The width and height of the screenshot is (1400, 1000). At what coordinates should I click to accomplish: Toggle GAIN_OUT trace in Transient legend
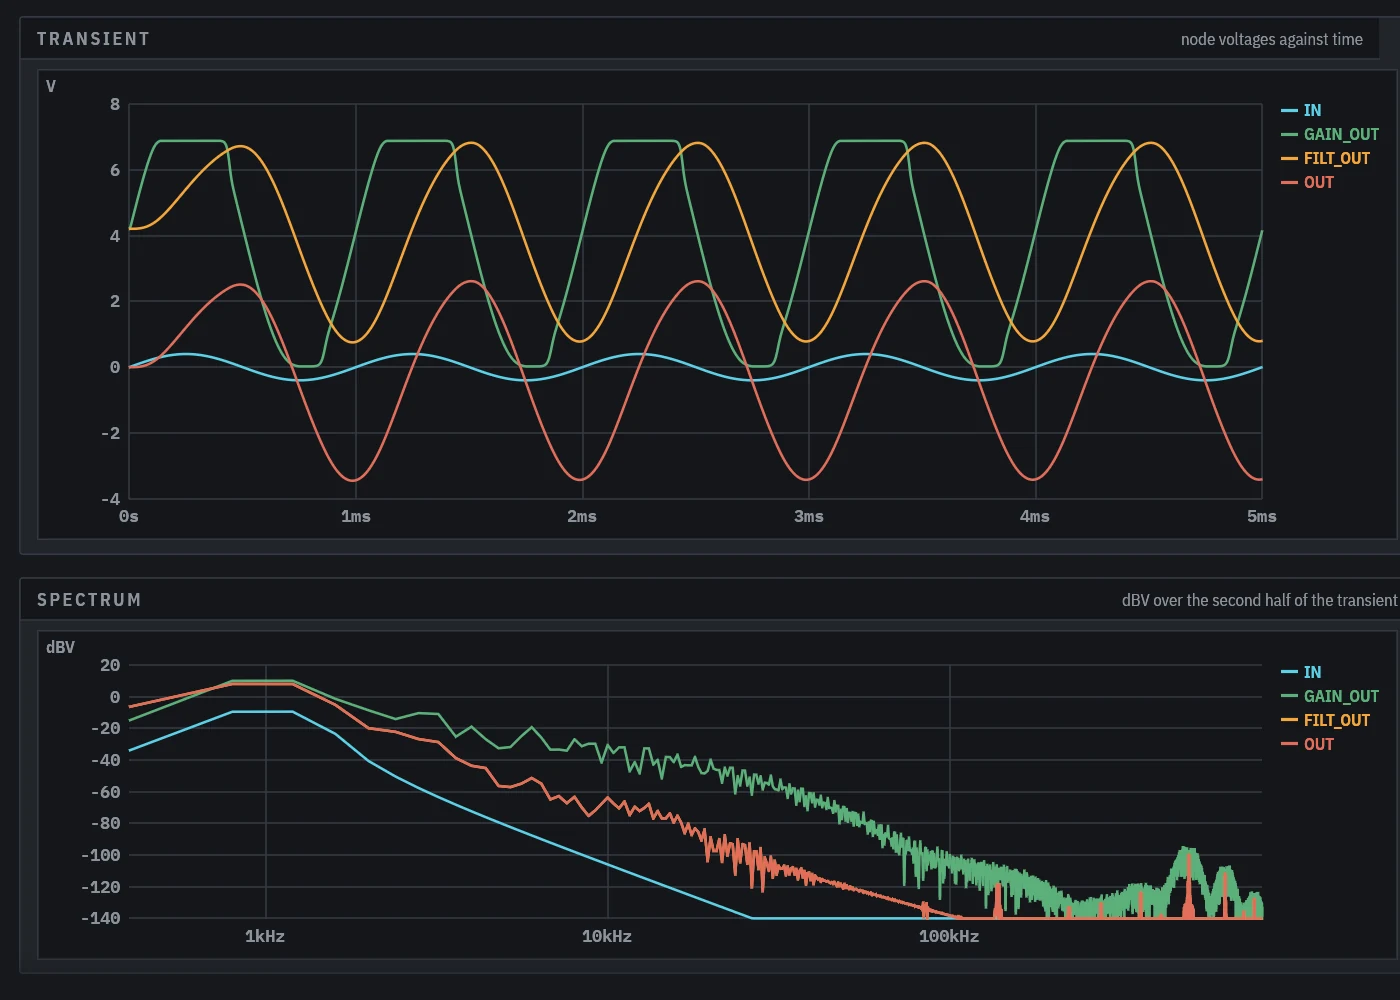(1330, 134)
